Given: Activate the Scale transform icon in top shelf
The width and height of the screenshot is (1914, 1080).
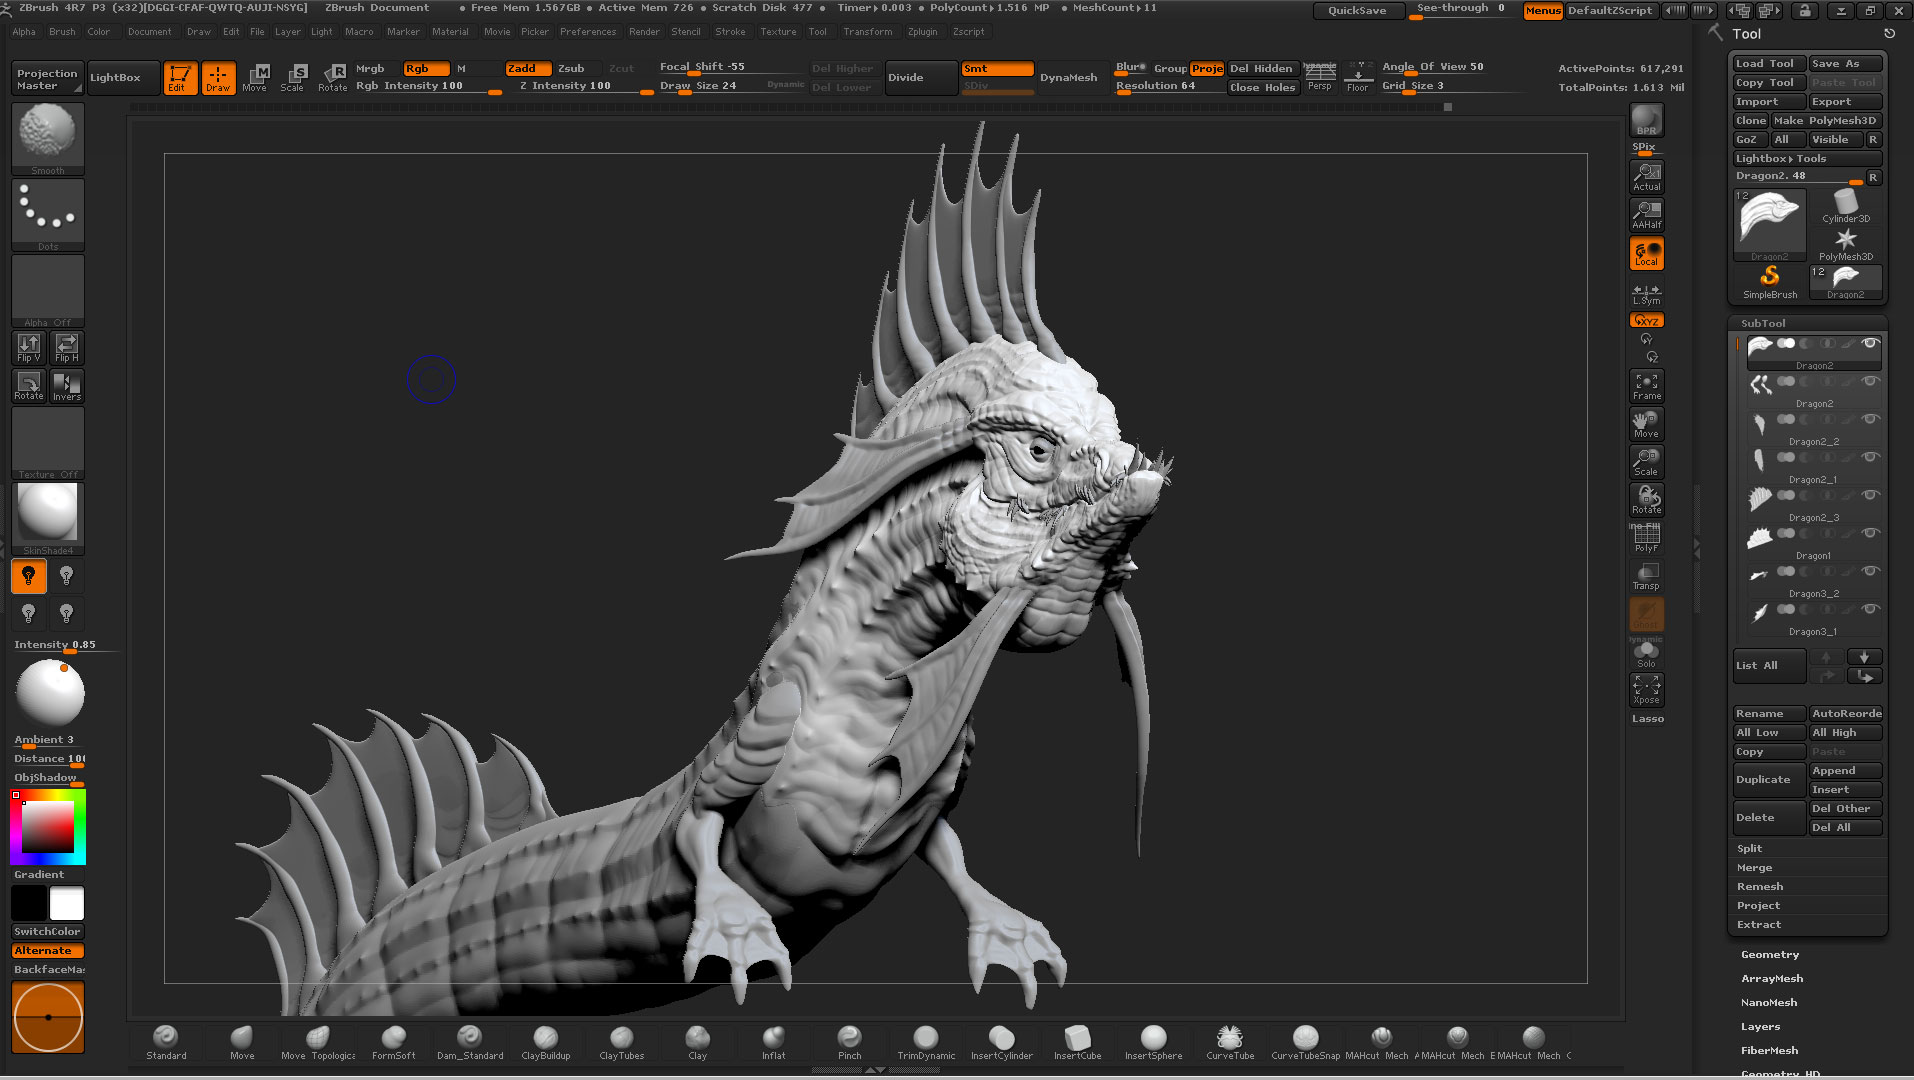Looking at the screenshot, I should click(x=293, y=78).
